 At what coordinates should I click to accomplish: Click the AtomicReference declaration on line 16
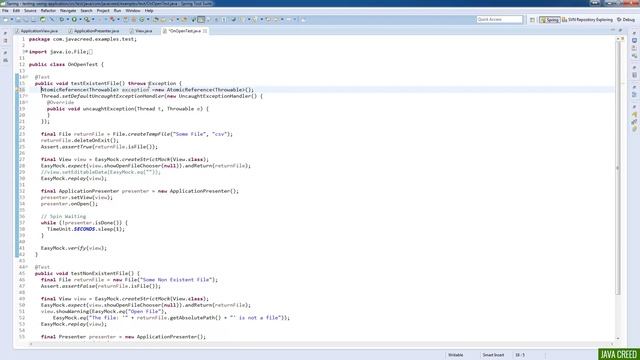click(147, 90)
